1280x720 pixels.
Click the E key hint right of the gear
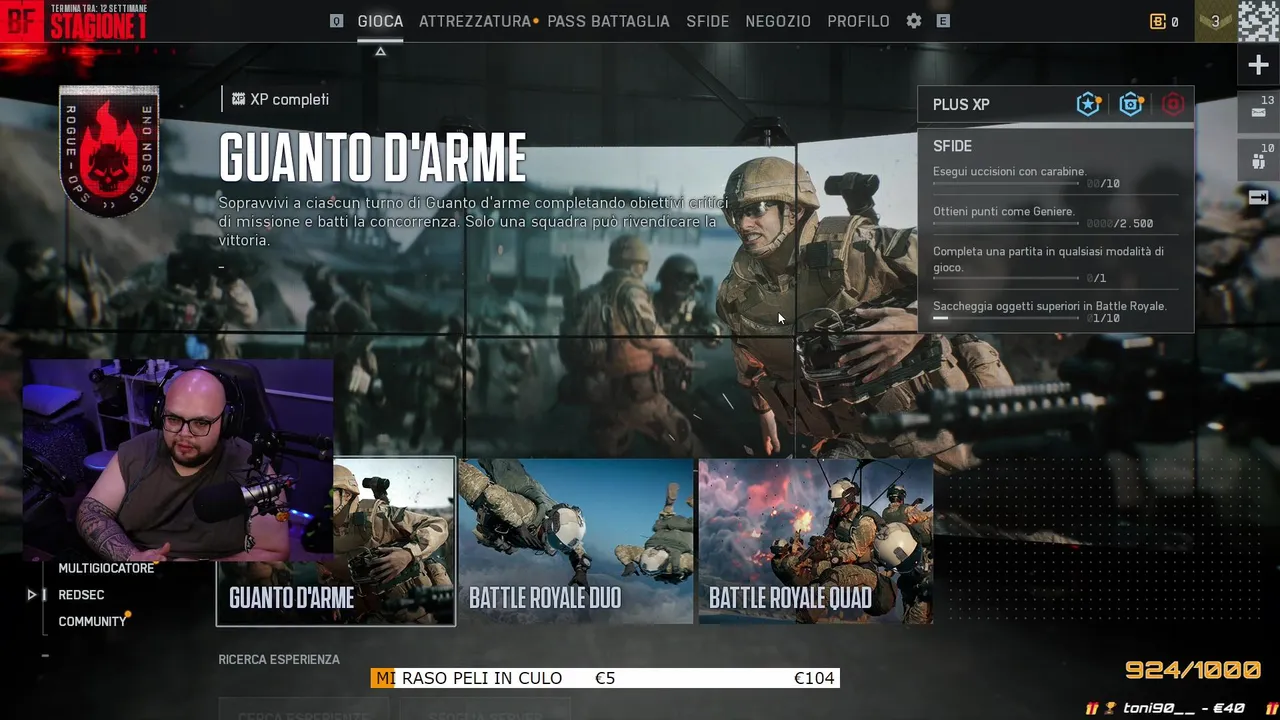[x=943, y=21]
